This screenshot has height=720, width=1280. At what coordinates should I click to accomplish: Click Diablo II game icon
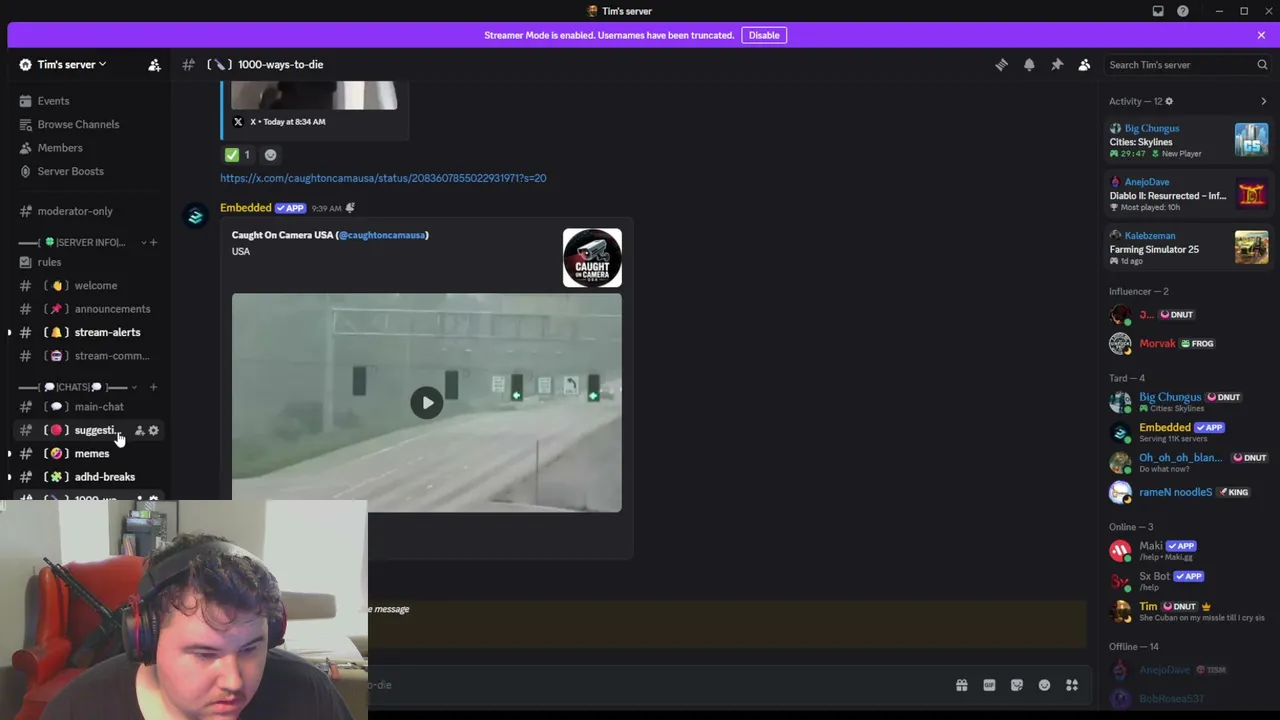pyautogui.click(x=1251, y=194)
